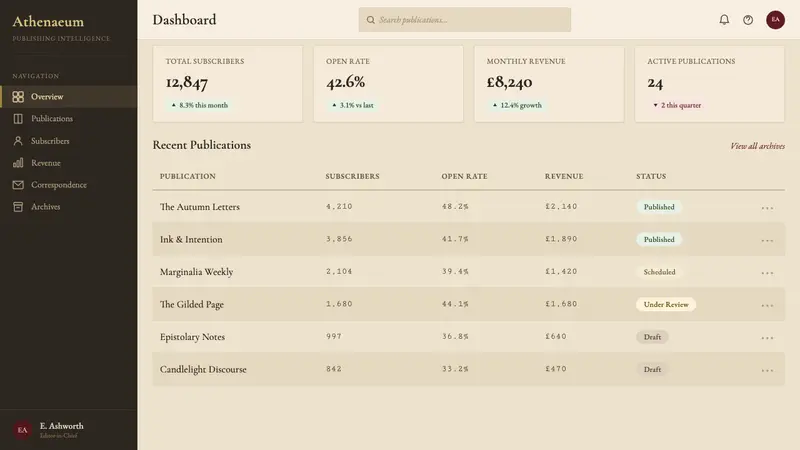
Task: Select subscriber count 4,210
Action: coord(339,207)
